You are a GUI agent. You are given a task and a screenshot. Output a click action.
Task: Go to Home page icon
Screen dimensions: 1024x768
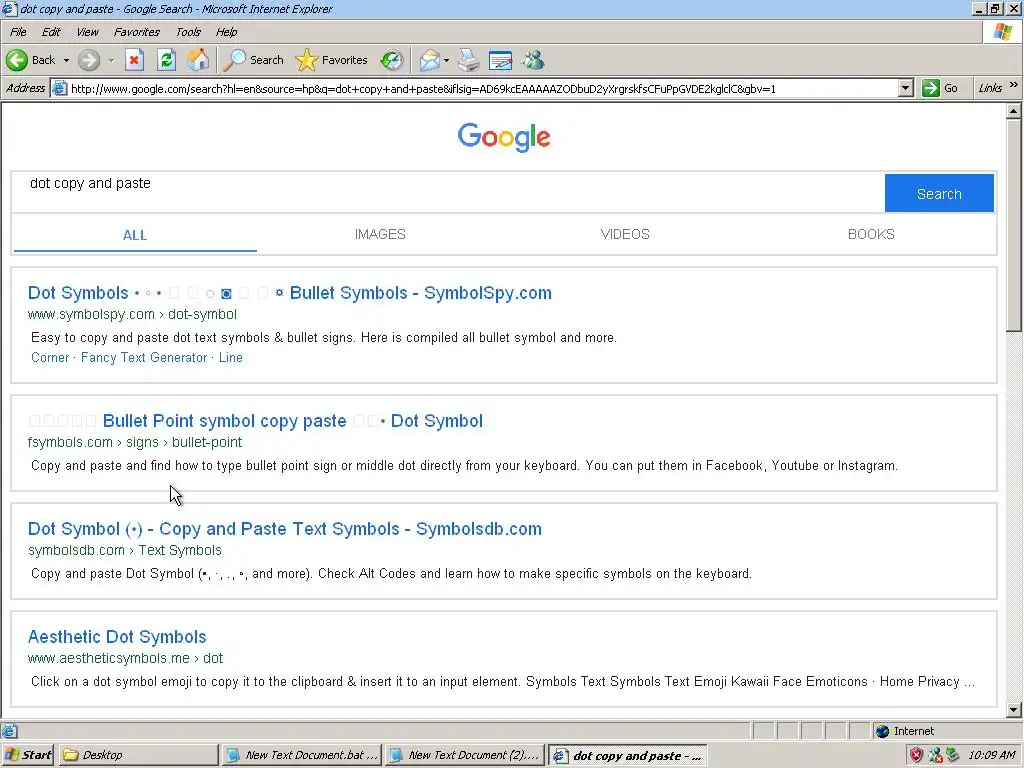pyautogui.click(x=198, y=60)
